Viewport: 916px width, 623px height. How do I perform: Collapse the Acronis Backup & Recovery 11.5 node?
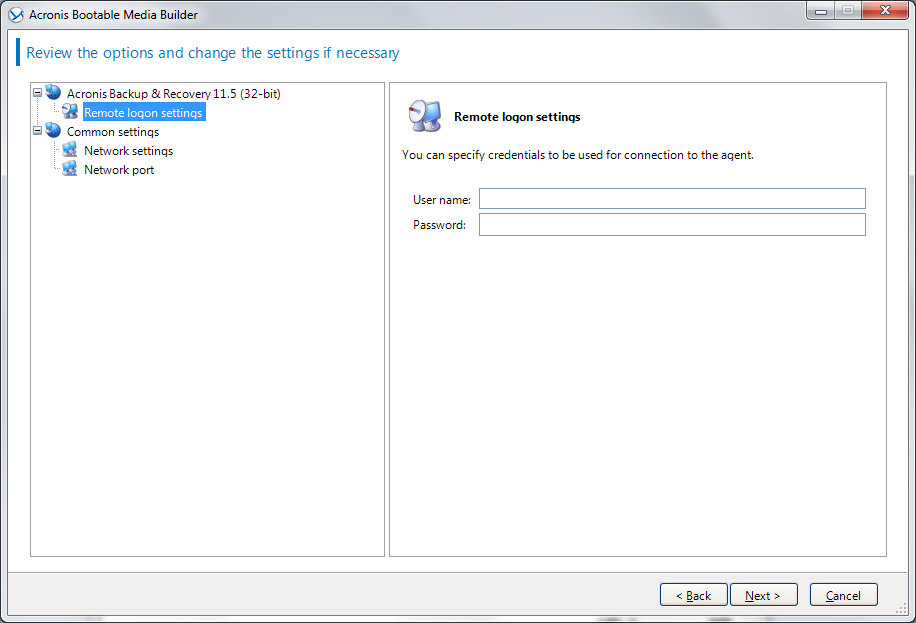pos(37,92)
